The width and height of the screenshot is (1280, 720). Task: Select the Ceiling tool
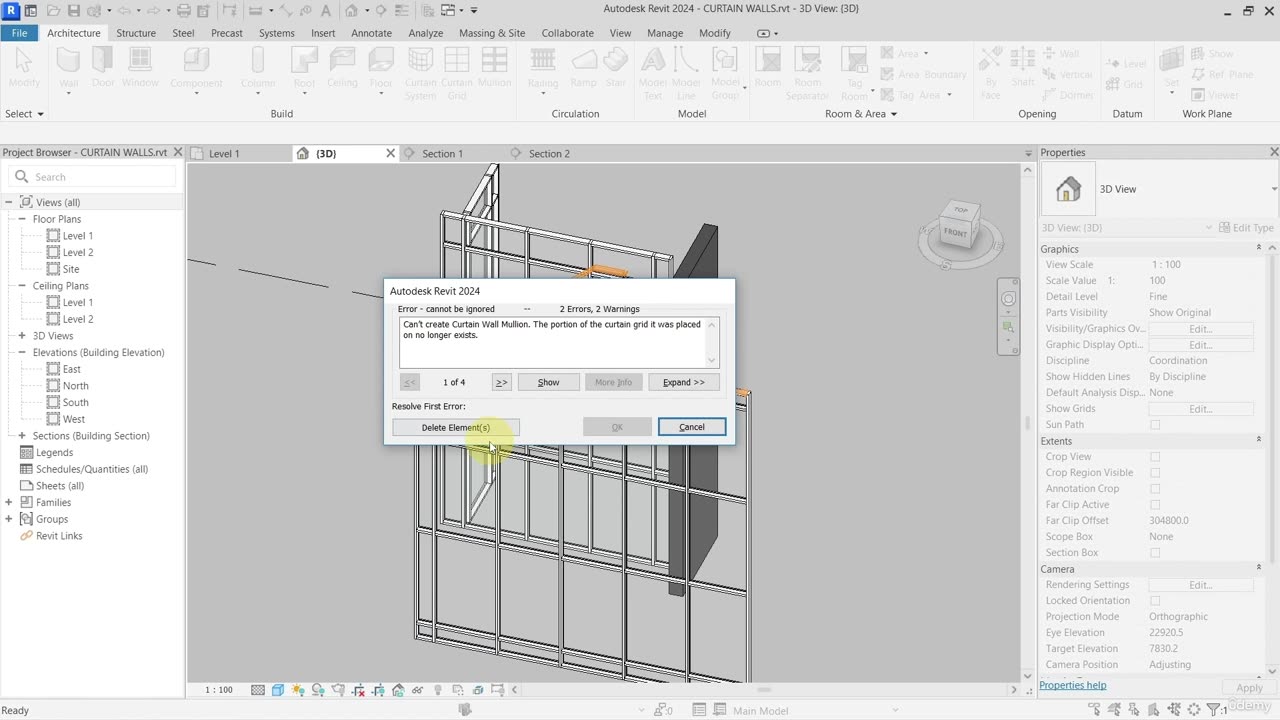coord(342,68)
